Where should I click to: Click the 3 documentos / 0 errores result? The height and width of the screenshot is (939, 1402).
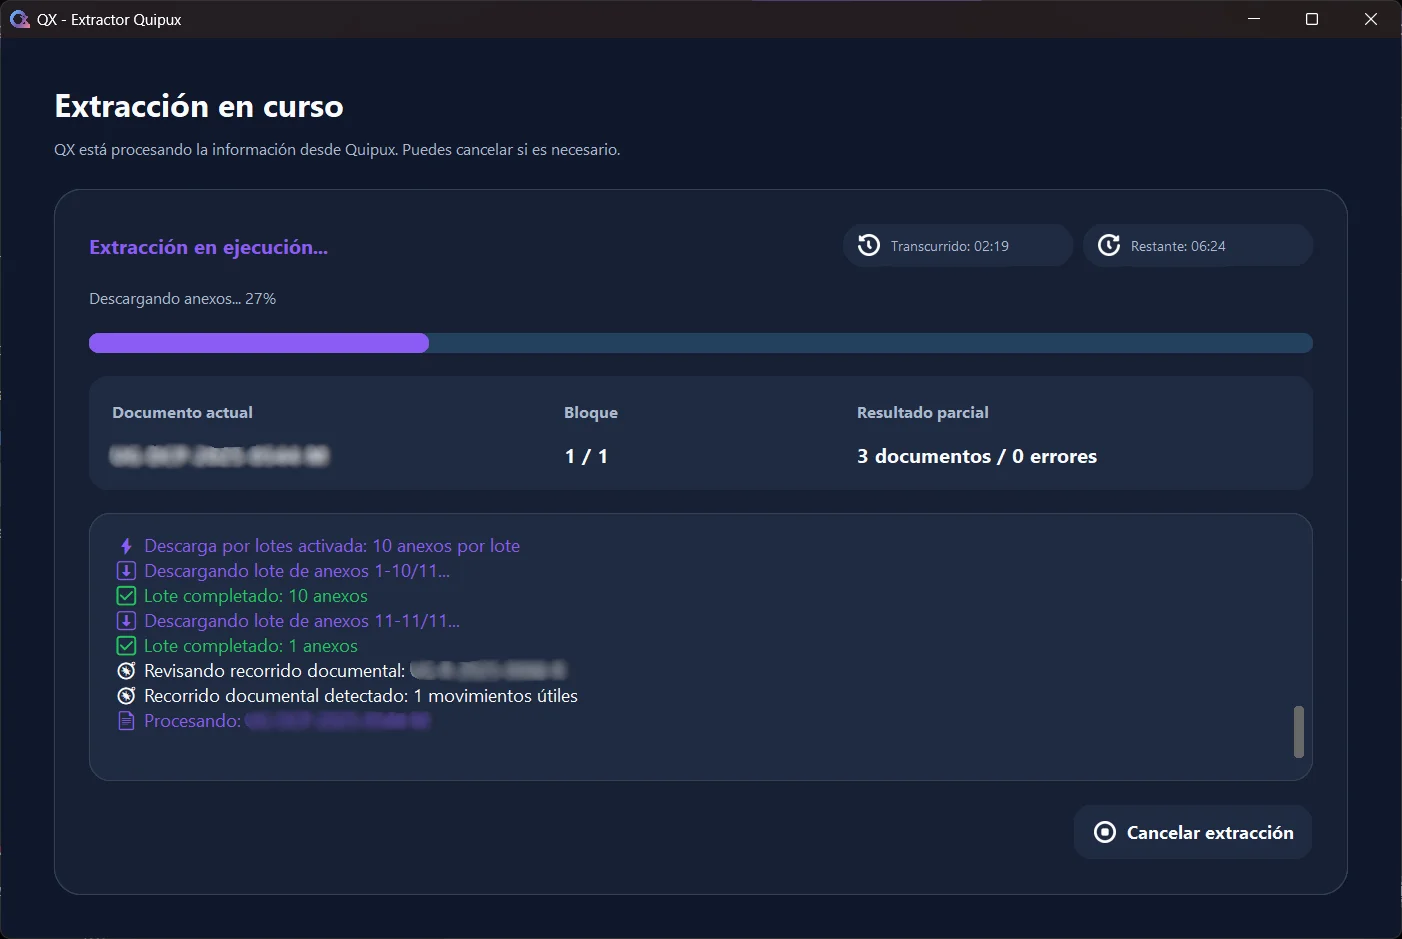(x=977, y=456)
